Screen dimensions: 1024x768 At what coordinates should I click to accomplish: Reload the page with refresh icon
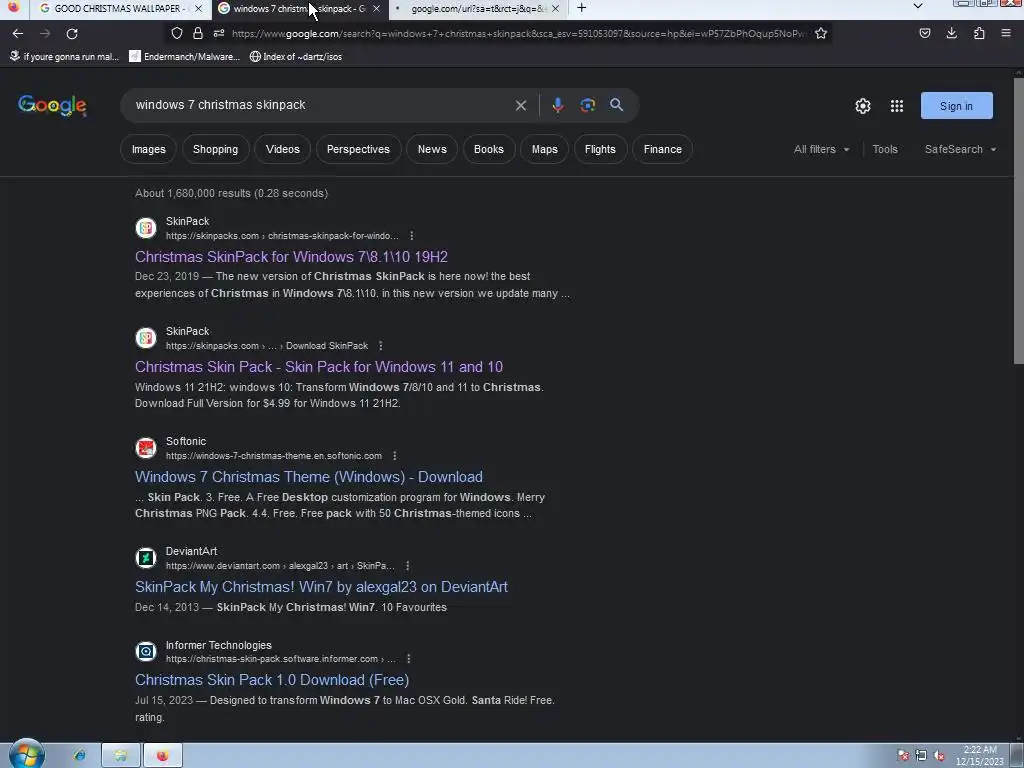[x=72, y=33]
